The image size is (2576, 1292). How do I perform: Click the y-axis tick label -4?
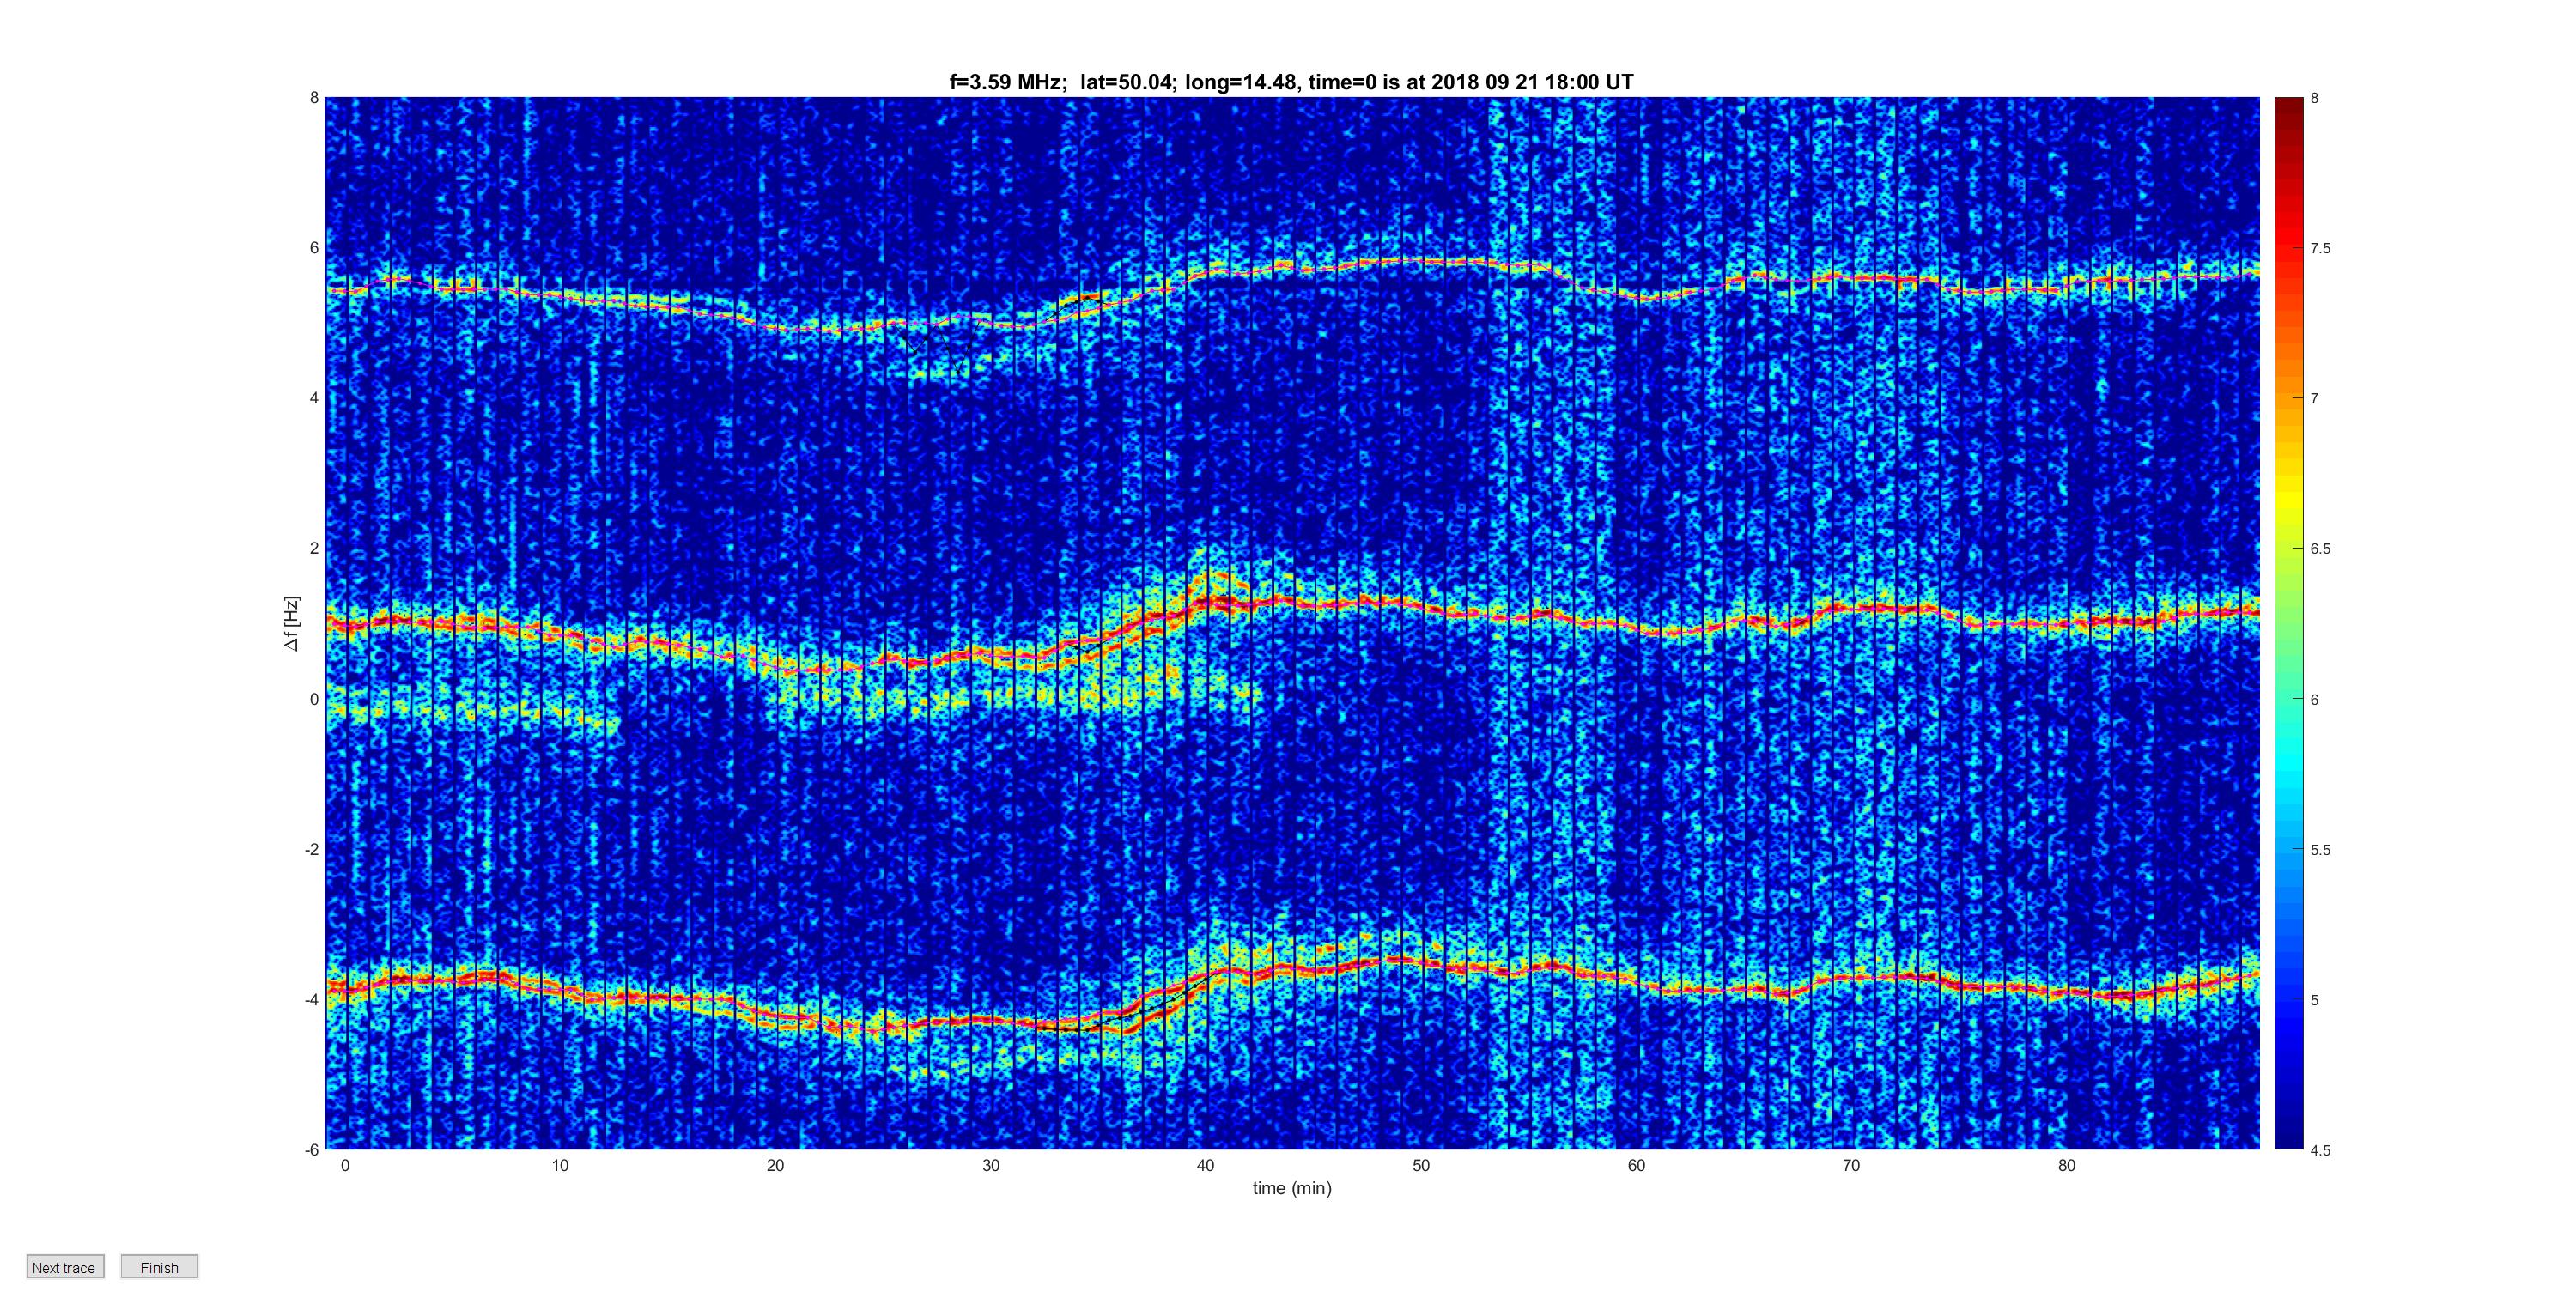point(311,999)
